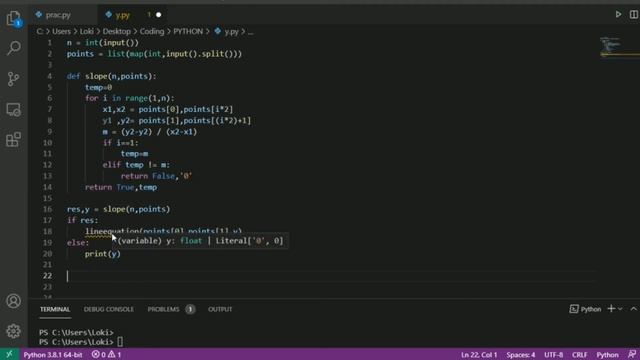The width and height of the screenshot is (640, 360).
Task: Change file encoding via UTF-8
Action: click(553, 355)
